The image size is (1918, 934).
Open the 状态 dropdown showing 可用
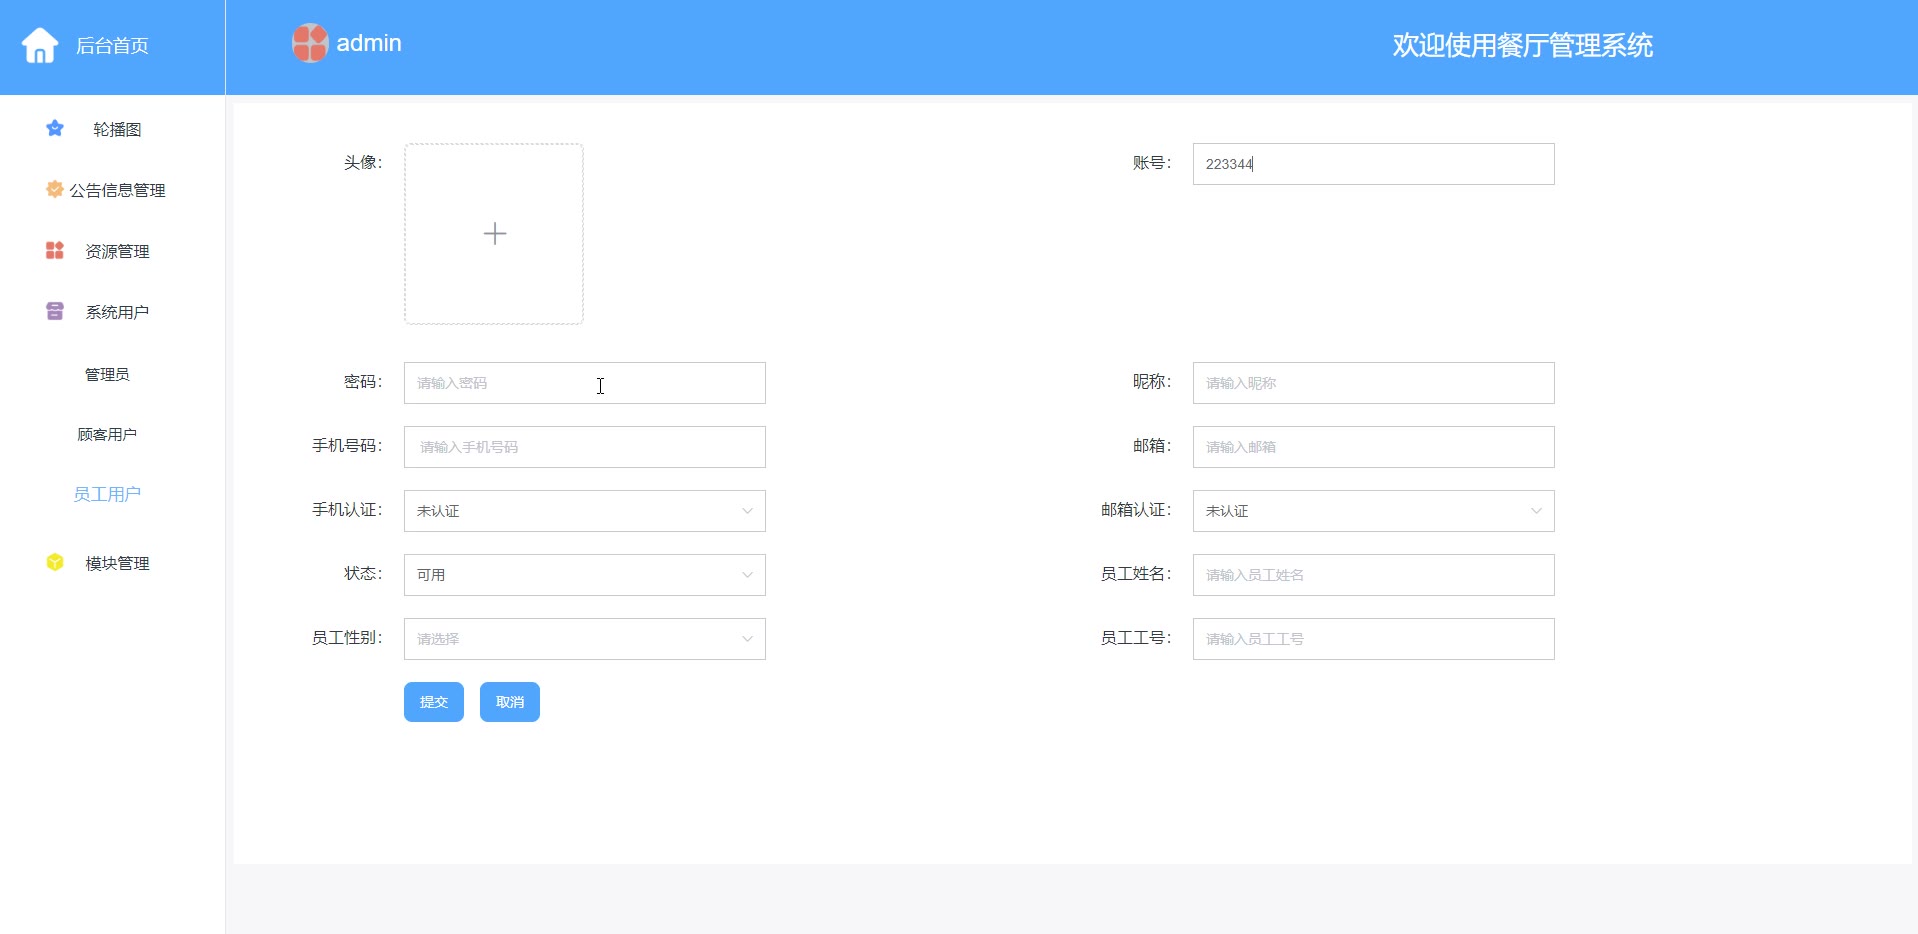point(585,575)
